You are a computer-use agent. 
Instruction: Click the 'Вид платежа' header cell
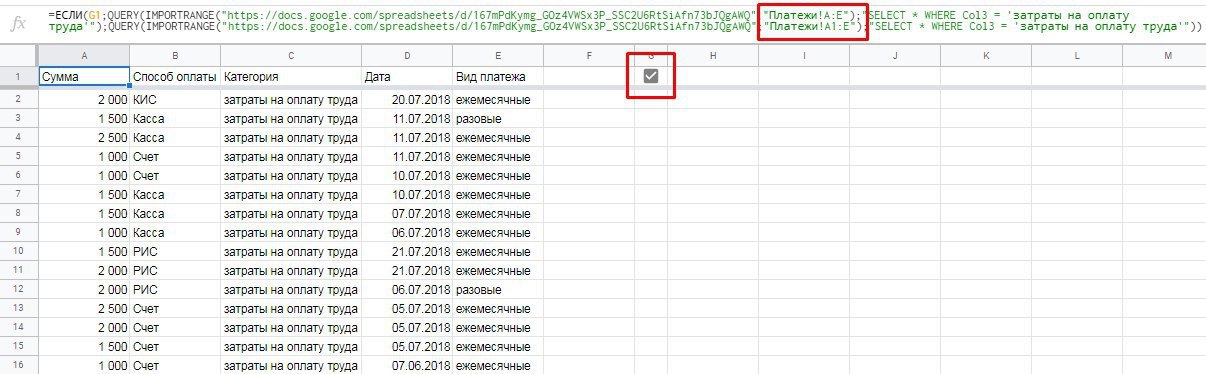(498, 76)
